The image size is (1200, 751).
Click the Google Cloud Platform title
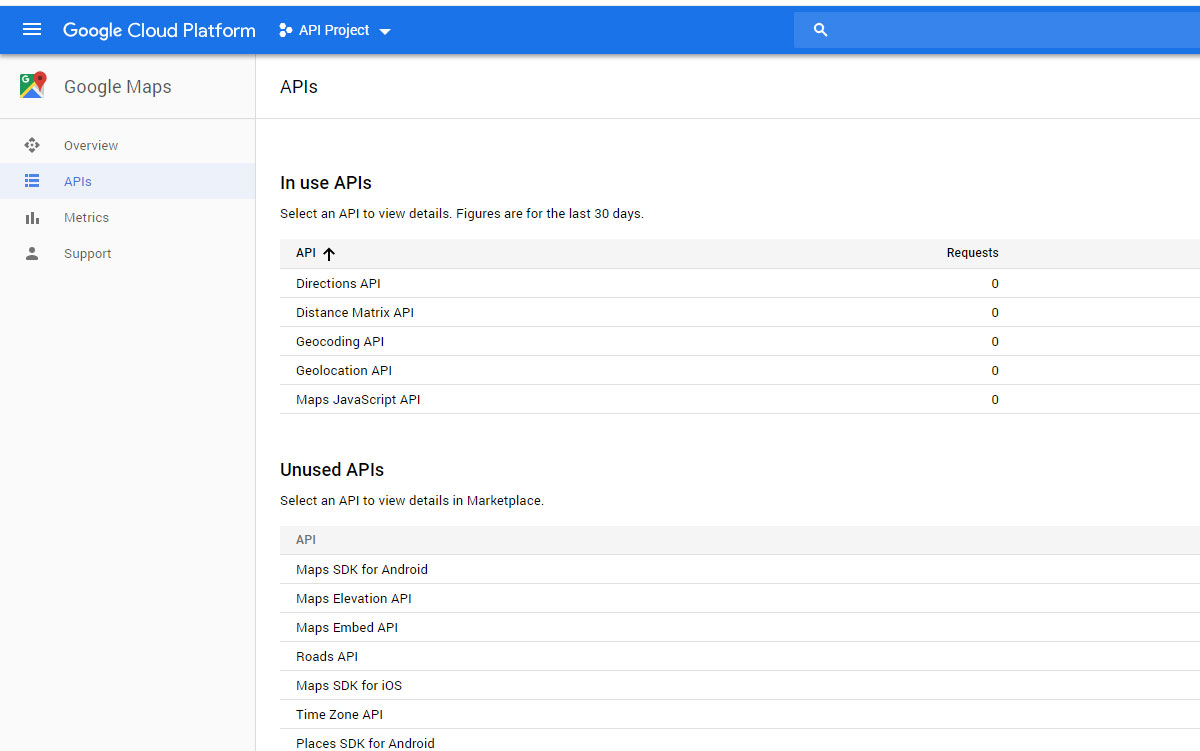pos(159,30)
